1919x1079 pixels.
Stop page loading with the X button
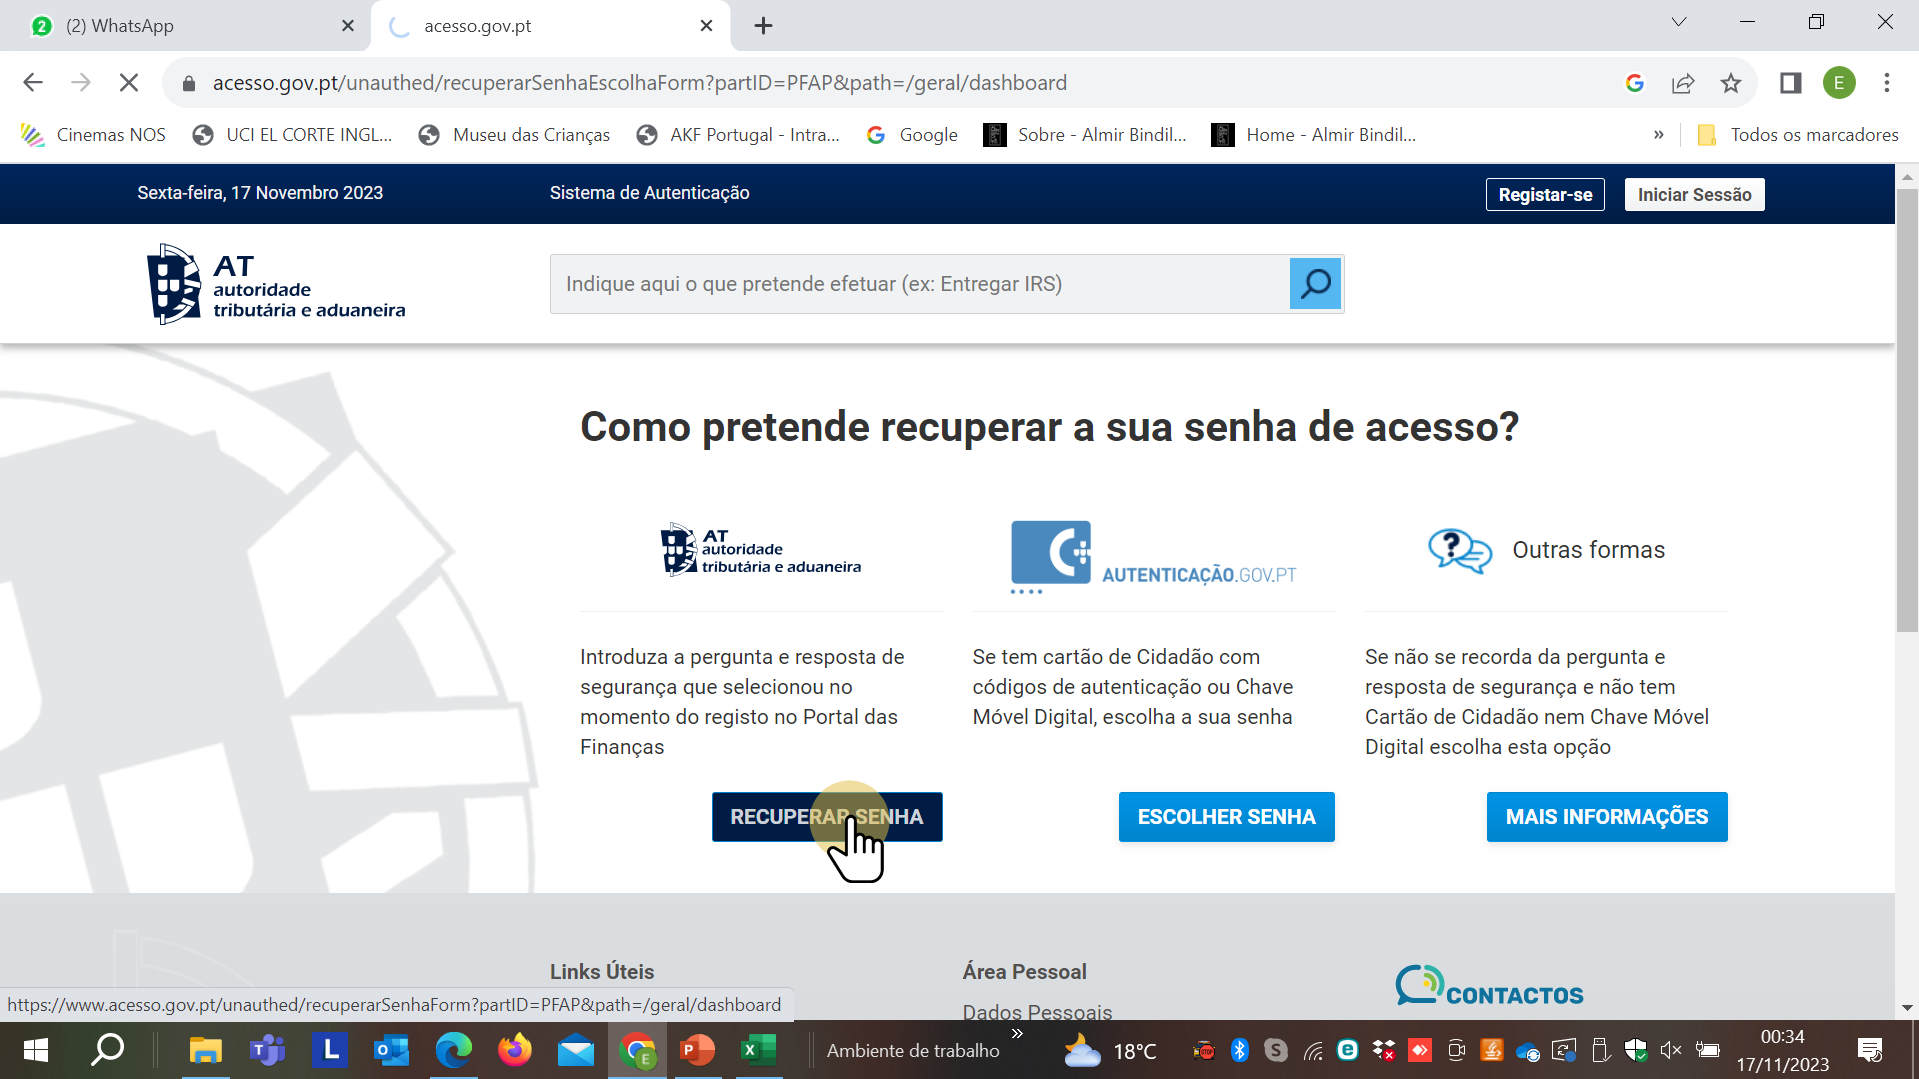click(129, 83)
